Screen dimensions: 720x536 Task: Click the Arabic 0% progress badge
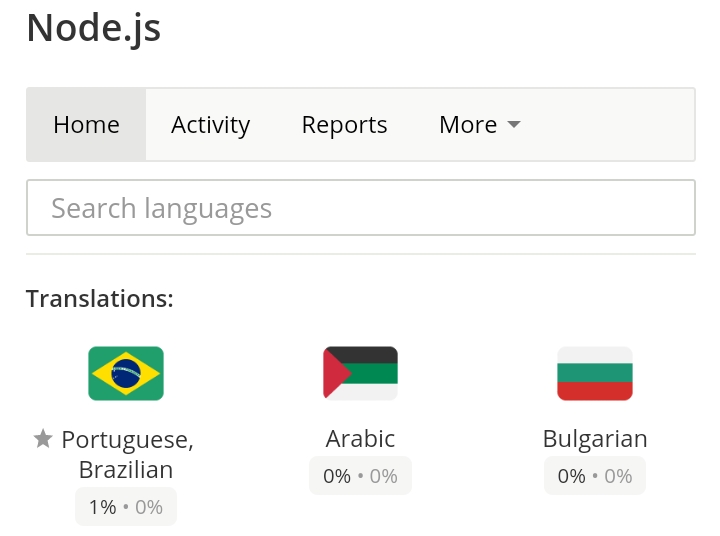pyautogui.click(x=360, y=476)
